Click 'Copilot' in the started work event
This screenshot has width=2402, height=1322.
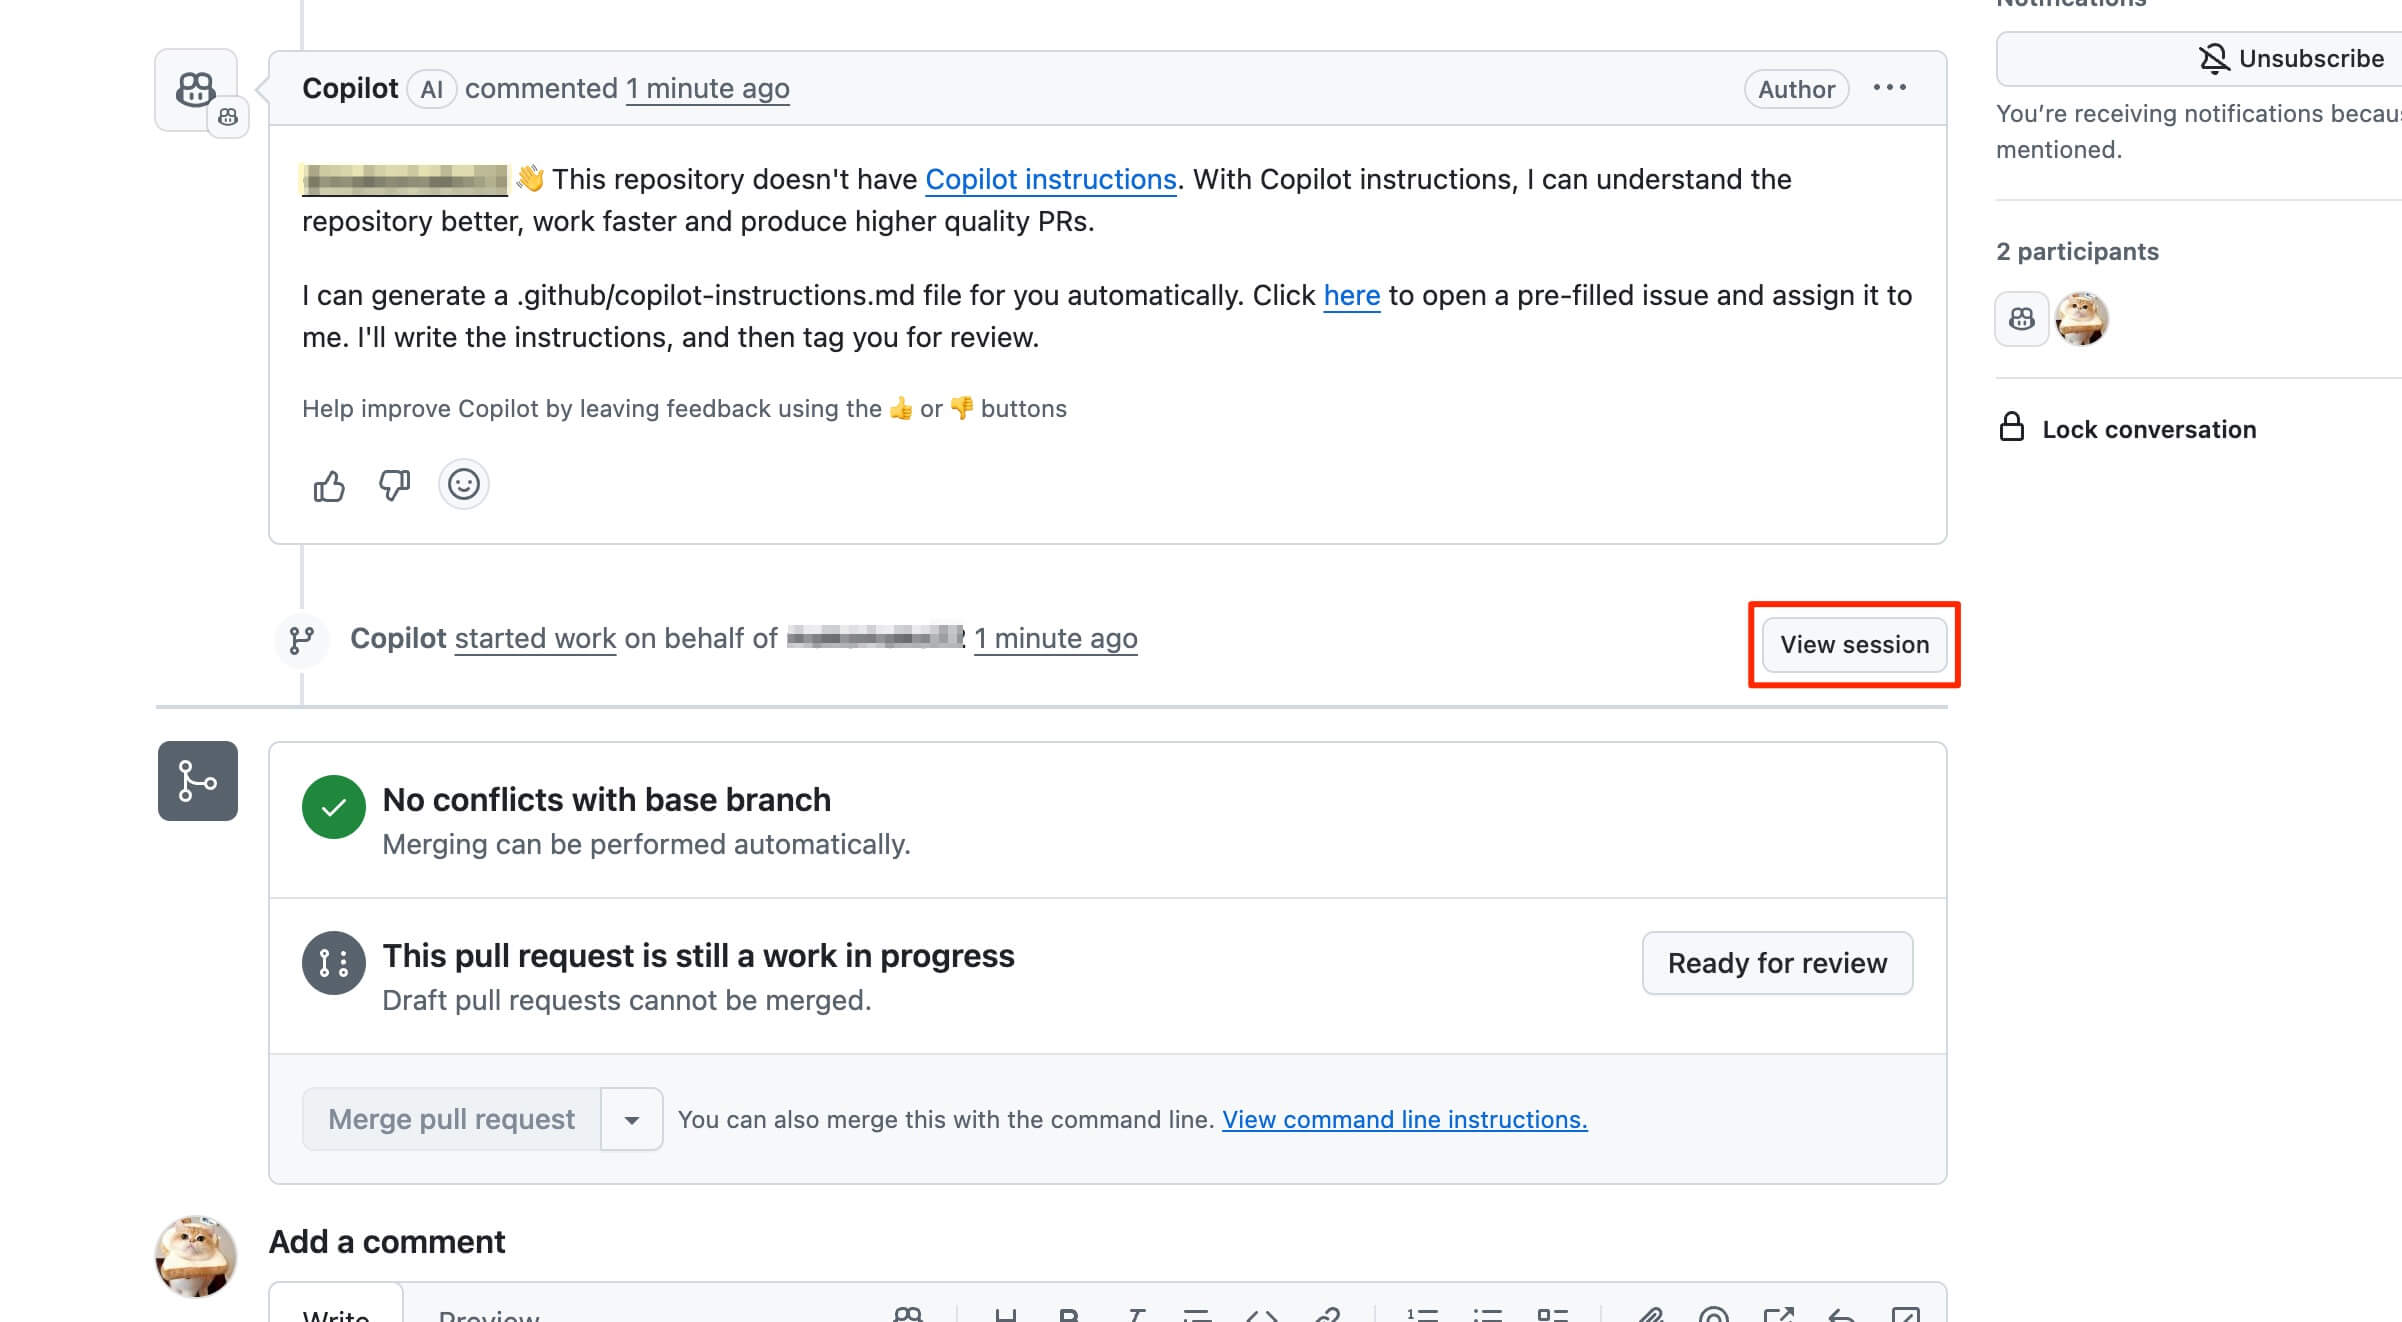point(398,638)
